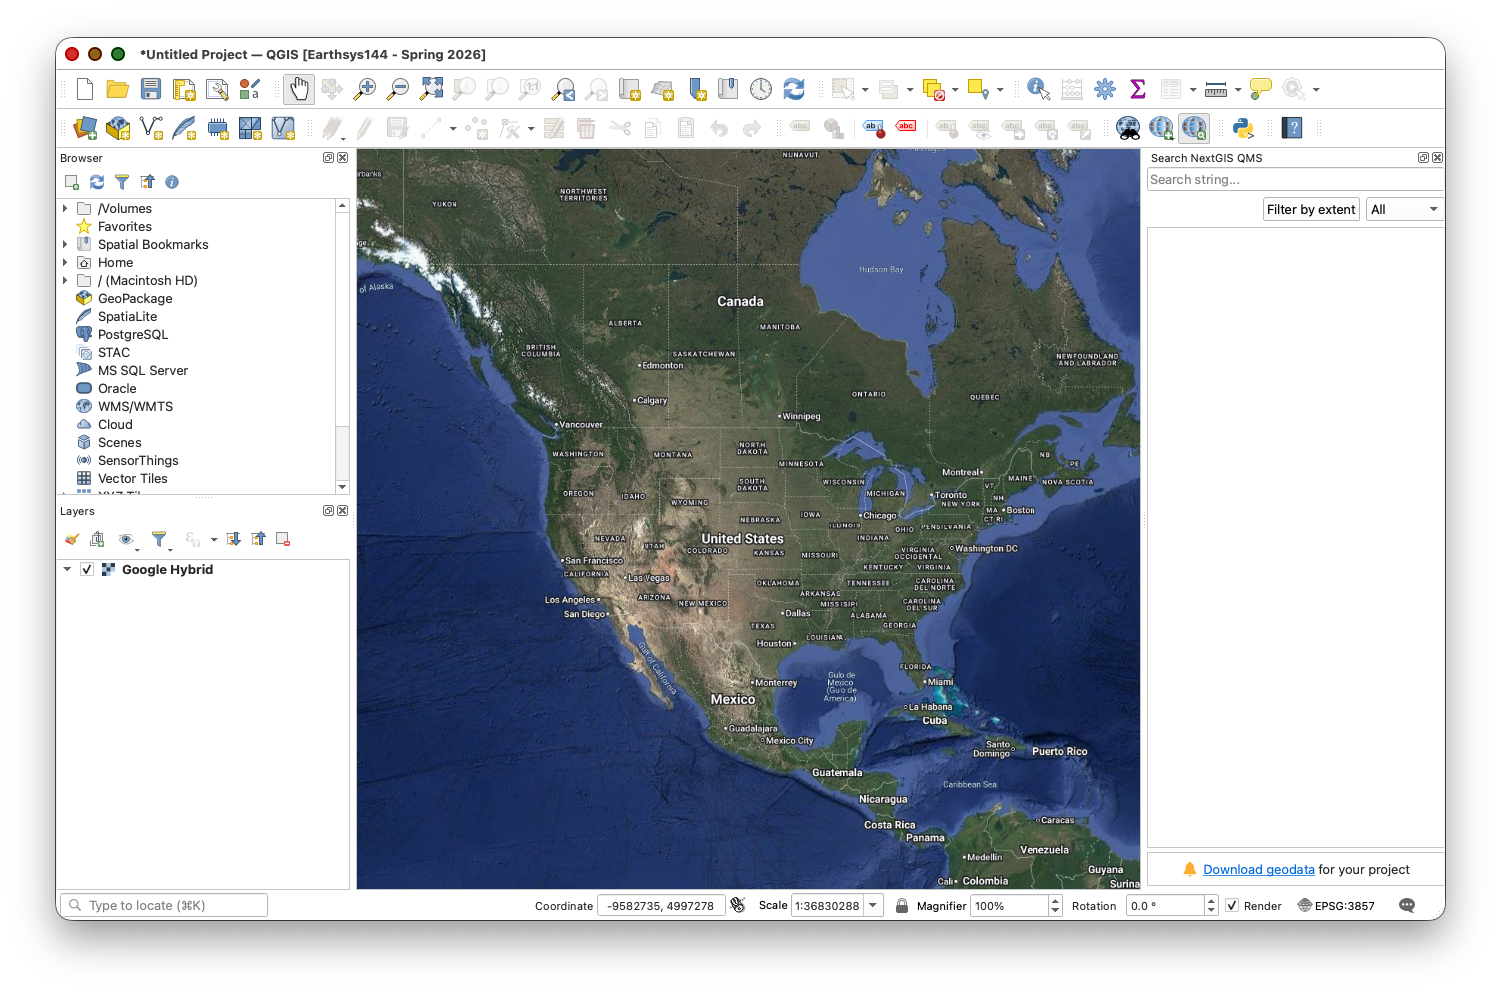1501x994 pixels.
Task: Click the Filter by extent button
Action: [1310, 210]
